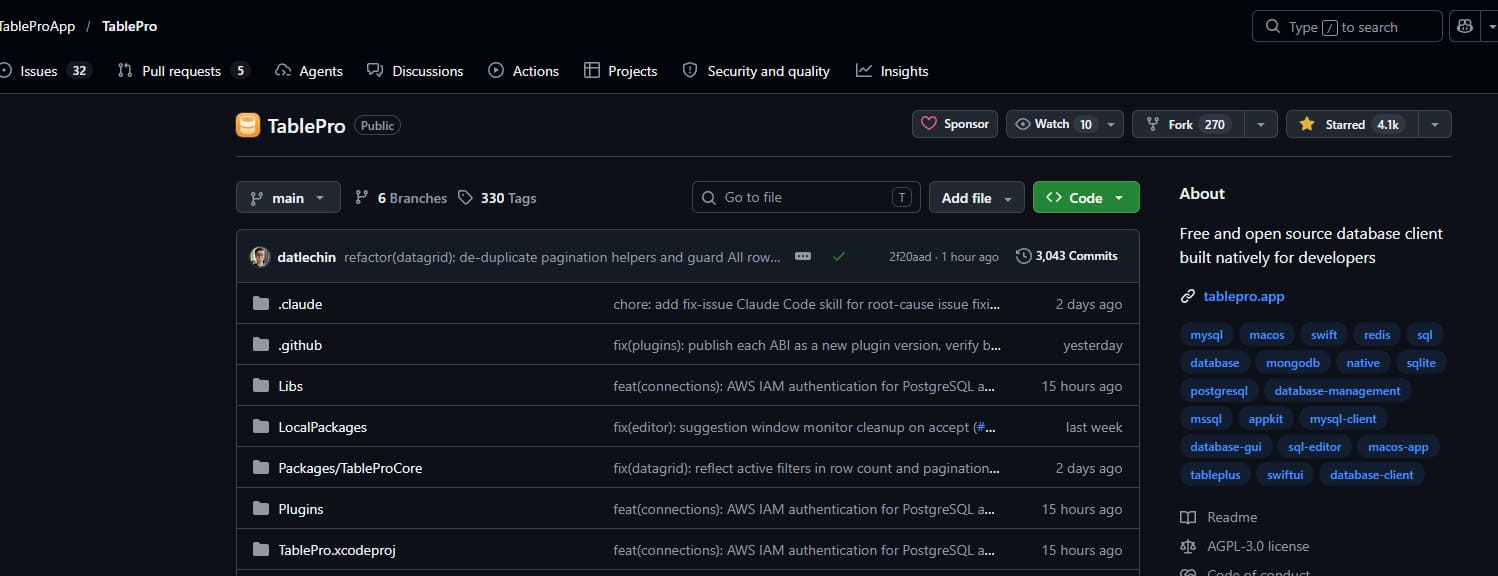Viewport: 1498px width, 576px height.
Task: Select the swiftui topic tag
Action: click(1284, 475)
